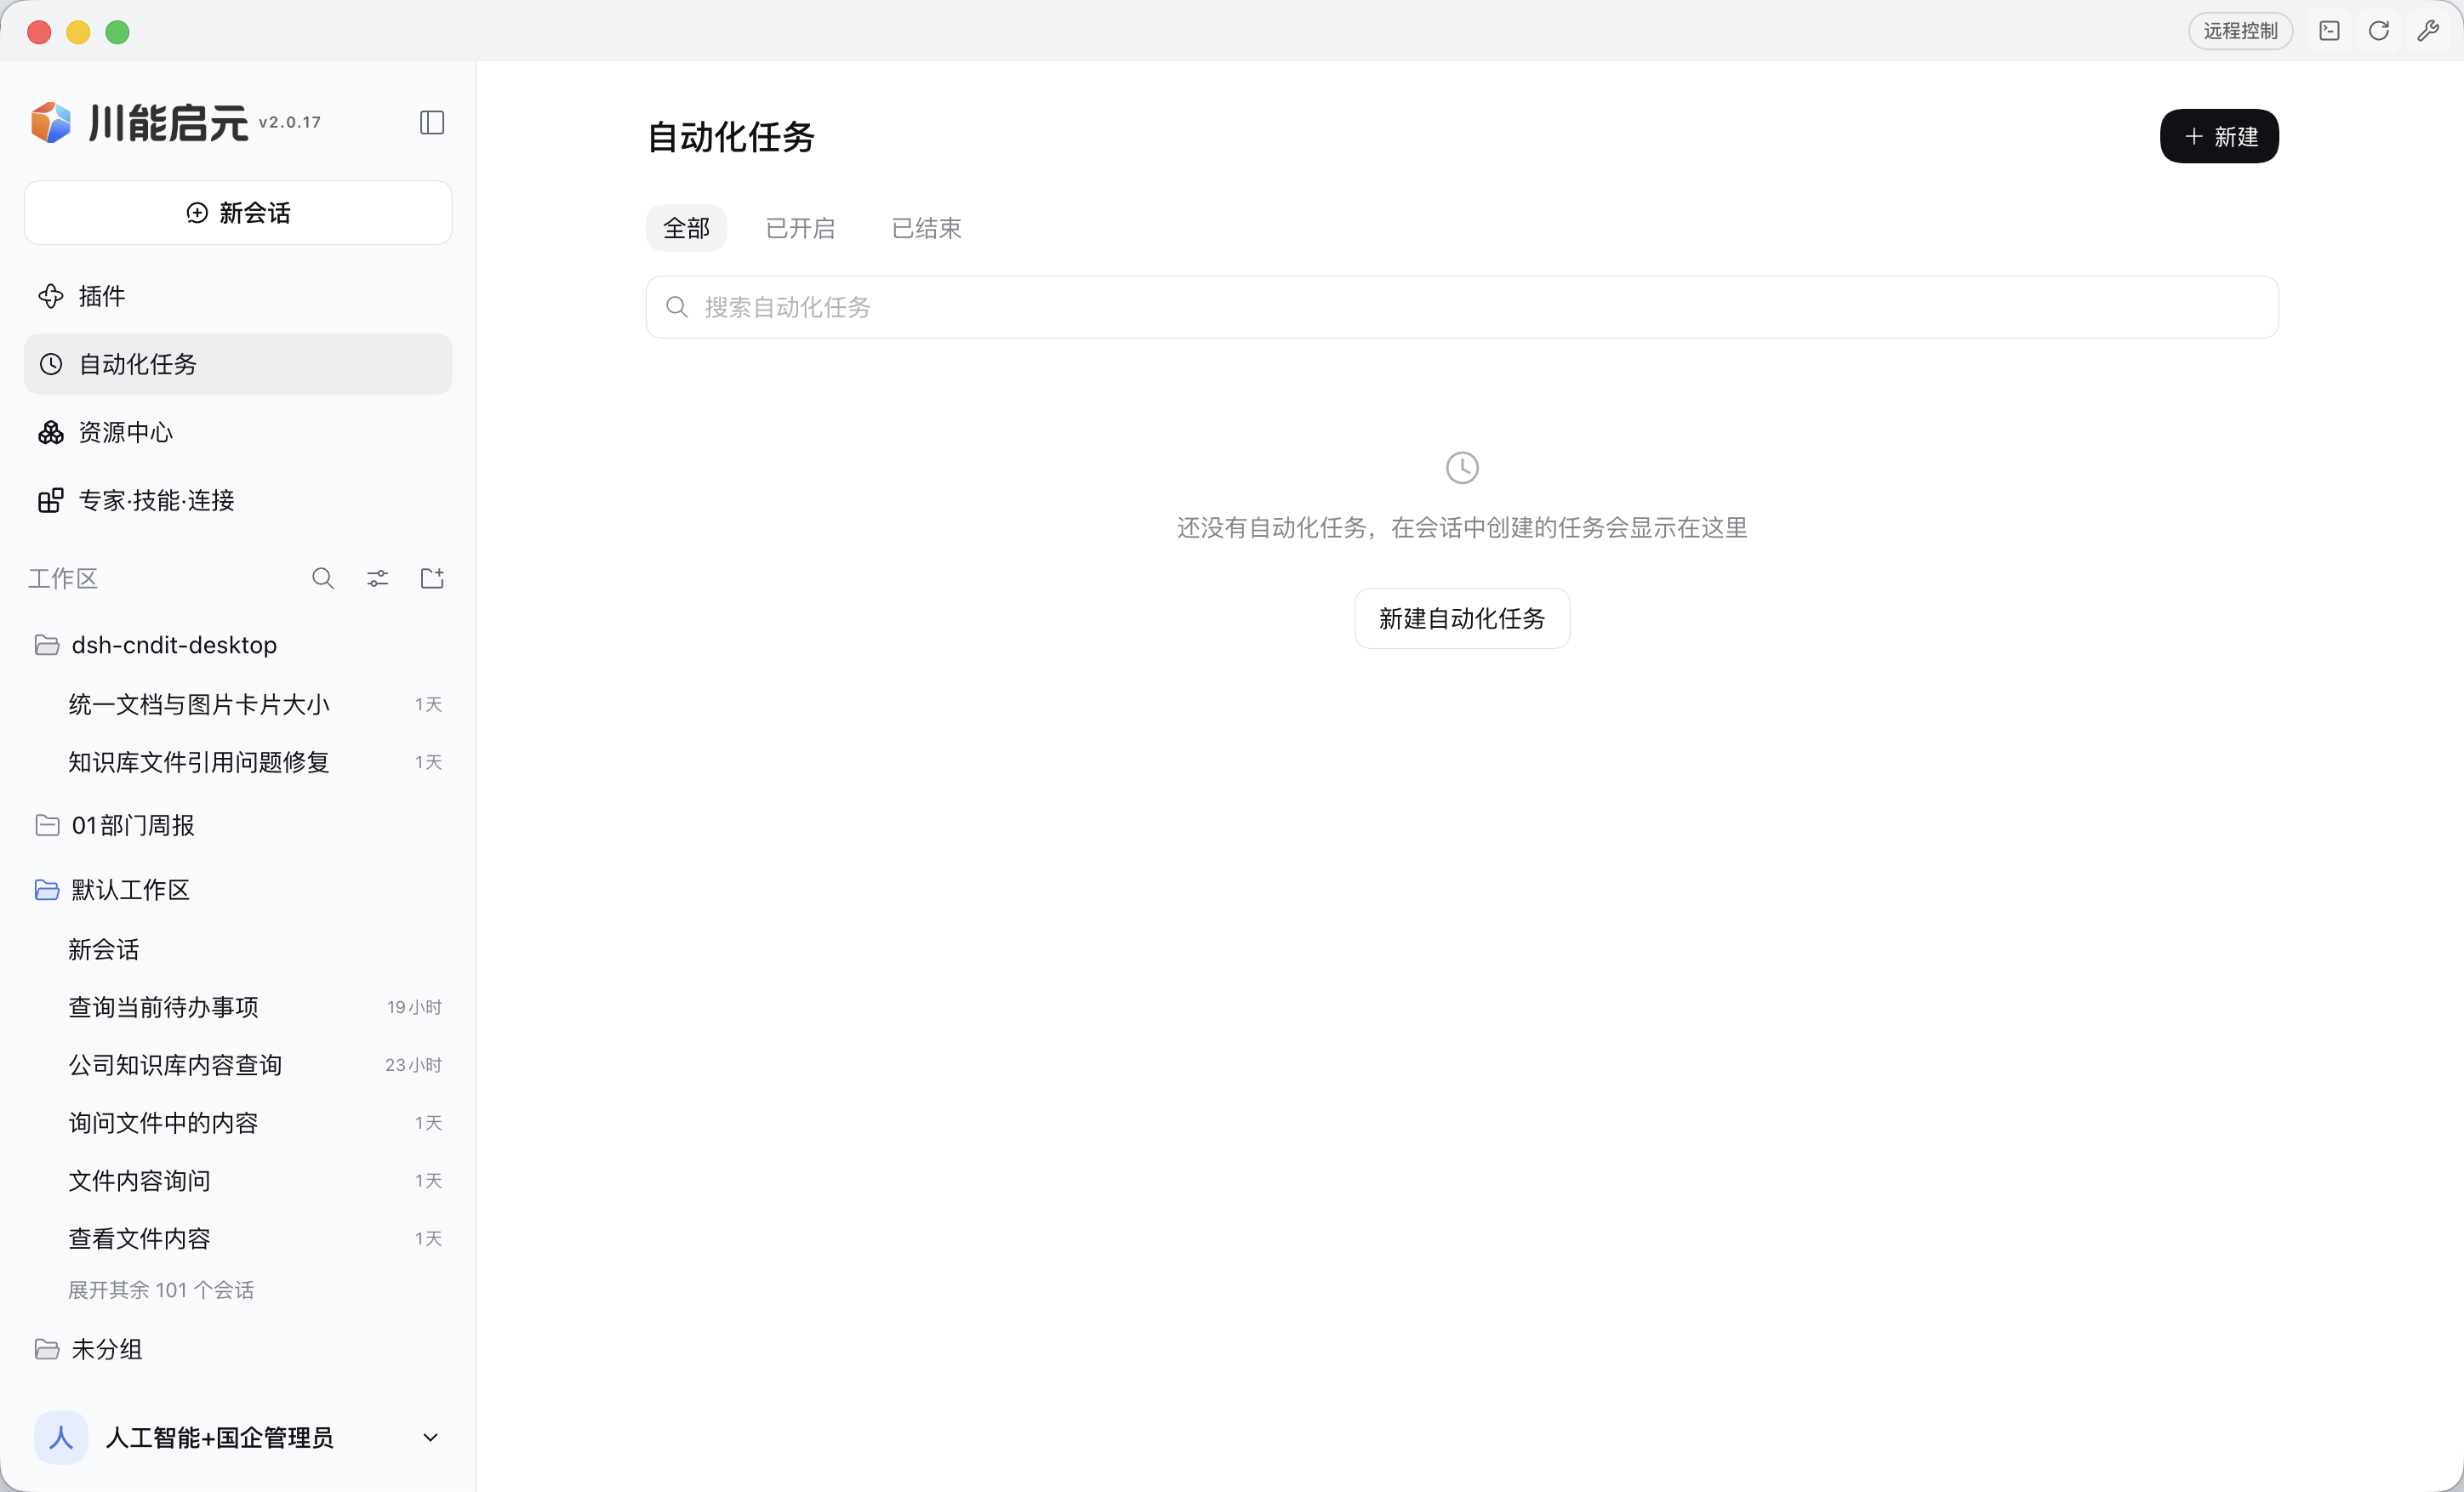Image resolution: width=2464 pixels, height=1492 pixels.
Task: Open conversation 知识库文件引用问题修复
Action: [238, 762]
